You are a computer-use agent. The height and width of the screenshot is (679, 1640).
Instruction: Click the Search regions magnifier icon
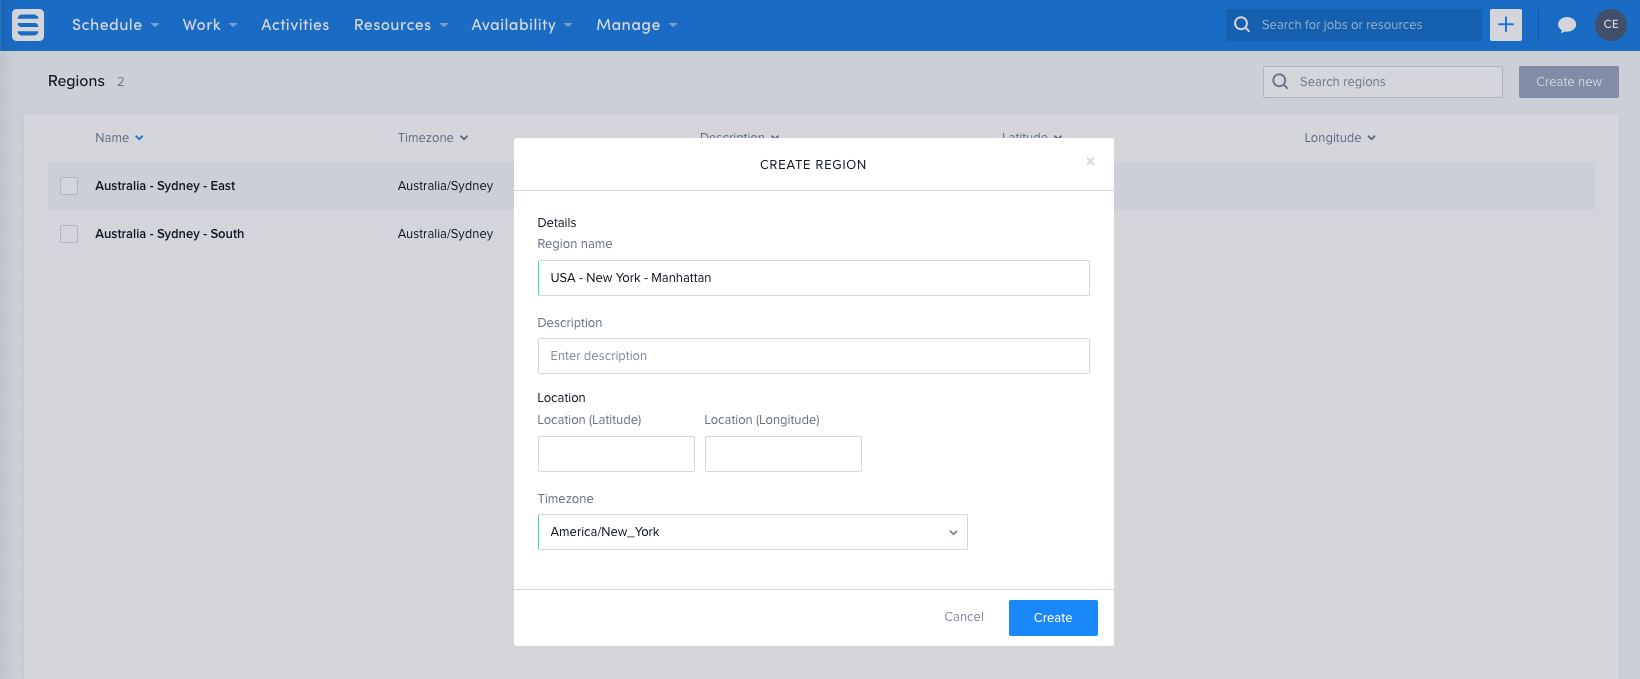click(1280, 82)
